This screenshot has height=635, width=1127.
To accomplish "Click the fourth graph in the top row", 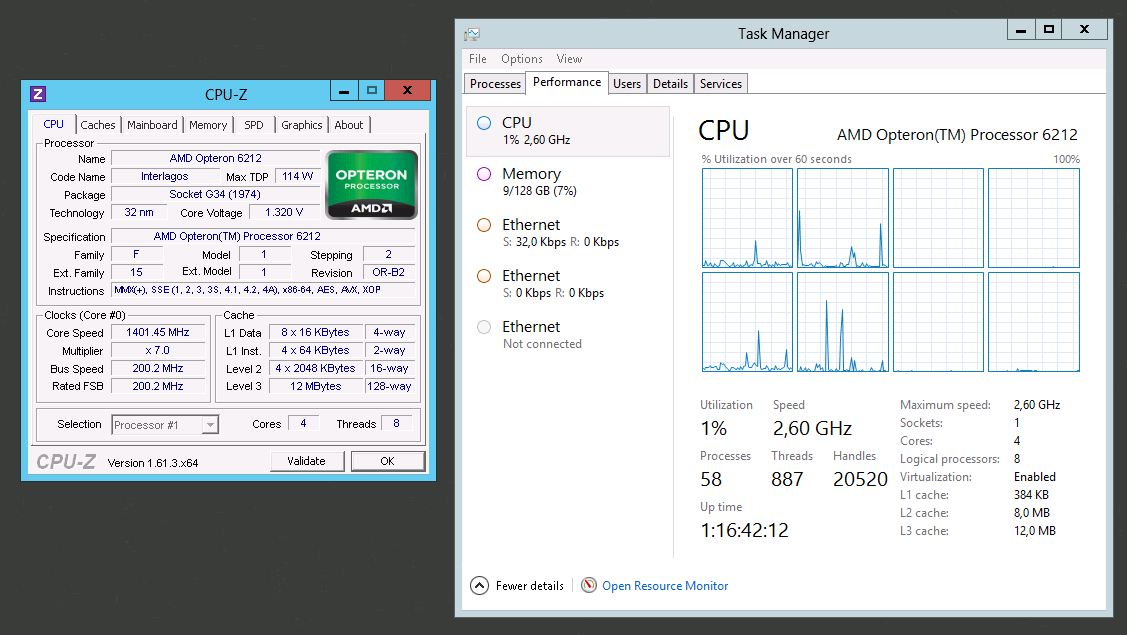I will [1034, 218].
